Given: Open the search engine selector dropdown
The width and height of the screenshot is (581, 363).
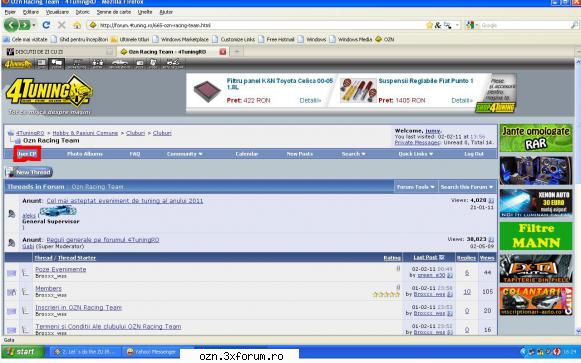Looking at the screenshot, I should pos(471,25).
